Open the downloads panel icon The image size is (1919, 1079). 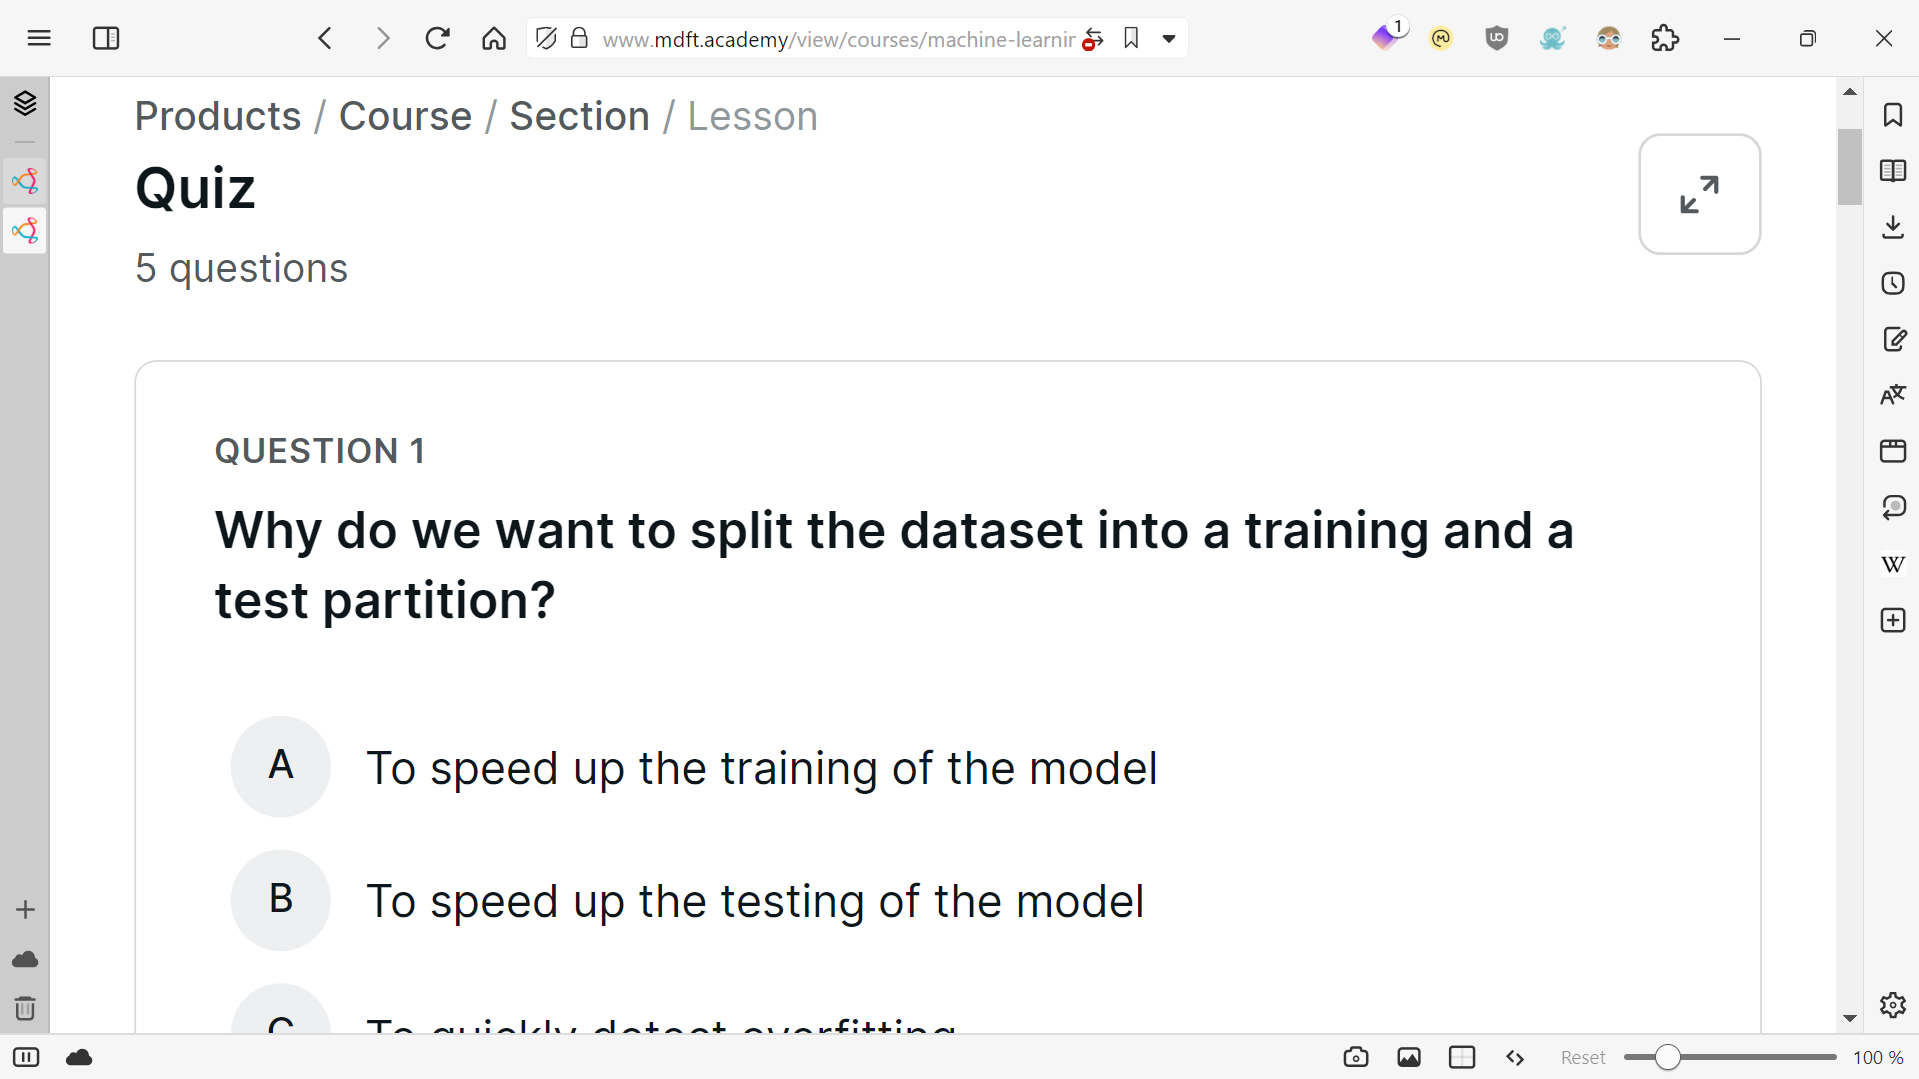click(1892, 227)
